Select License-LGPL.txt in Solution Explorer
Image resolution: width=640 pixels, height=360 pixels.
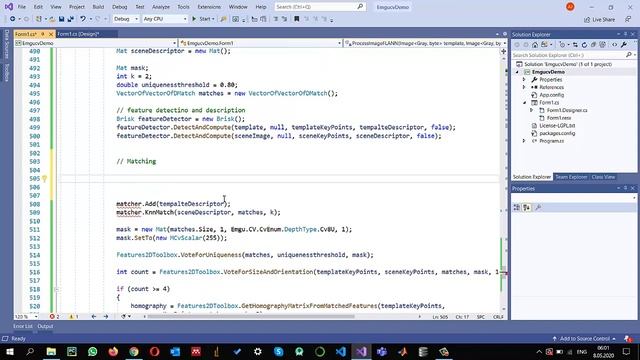click(x=557, y=126)
